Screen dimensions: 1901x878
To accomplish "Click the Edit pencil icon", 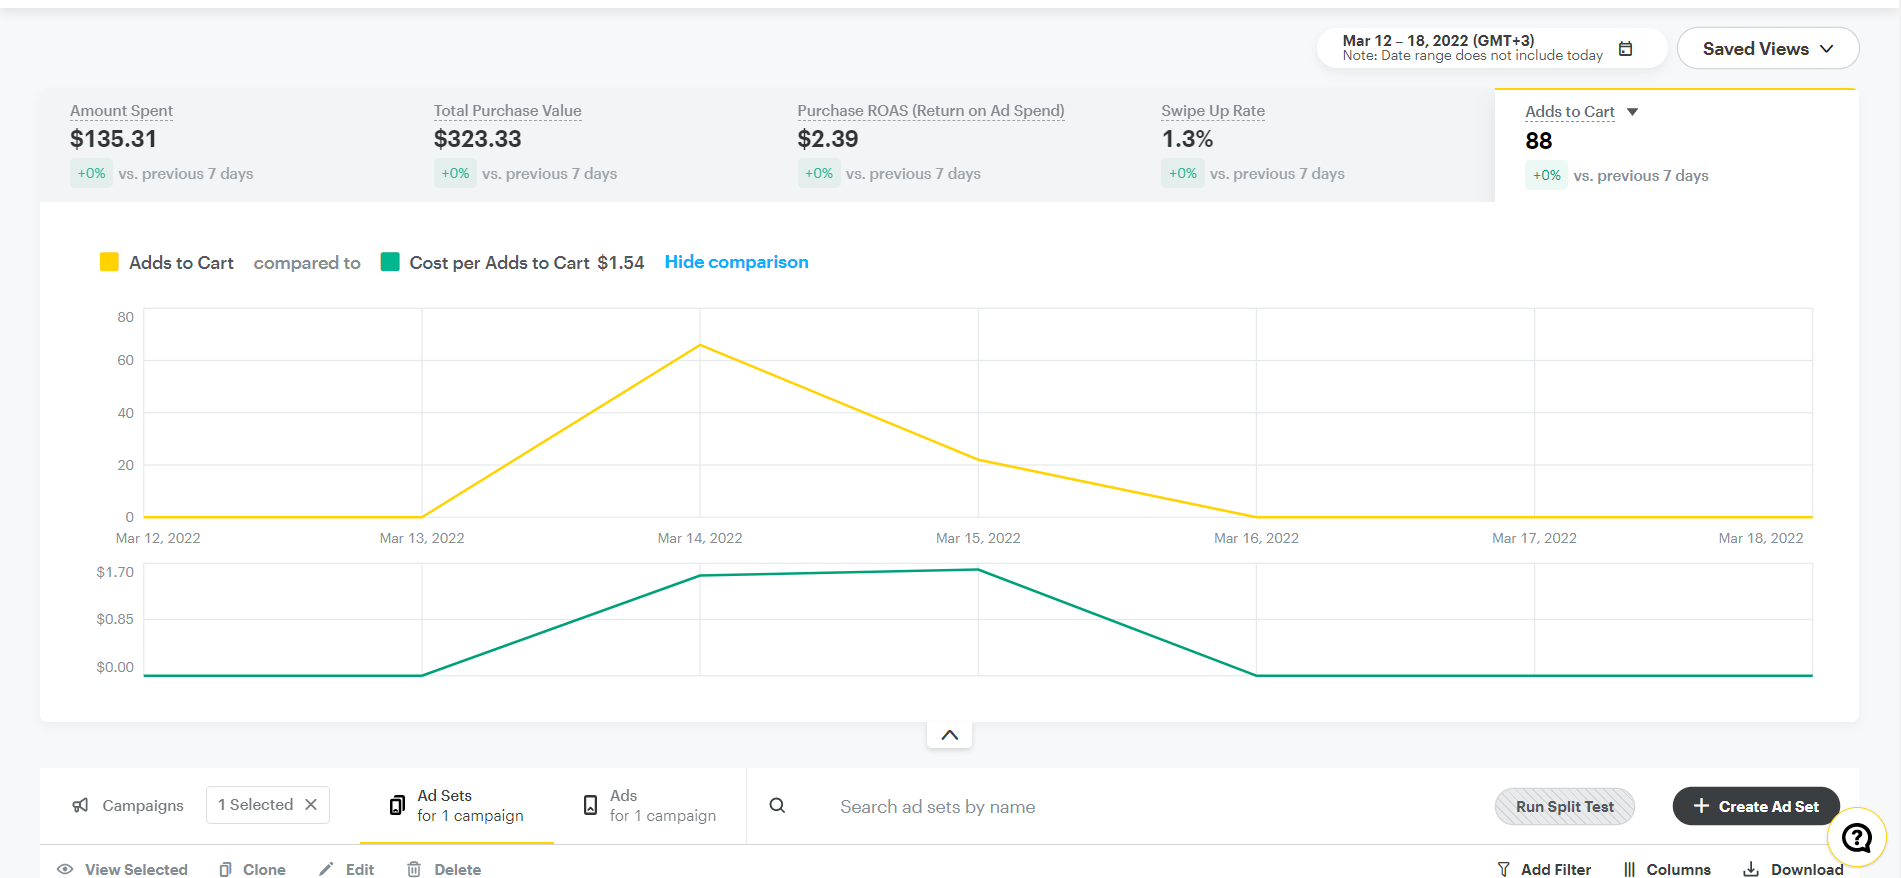I will click(326, 869).
